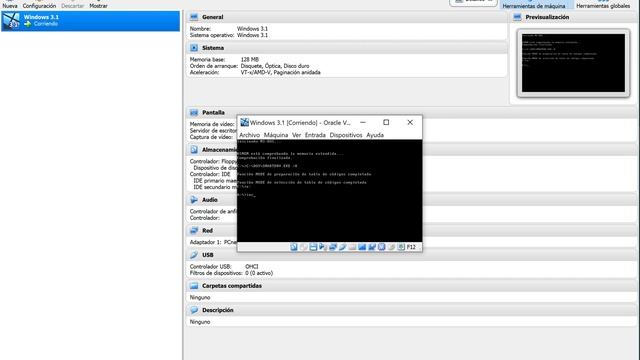Click the General section header label
This screenshot has height=360, width=640.
213,17
